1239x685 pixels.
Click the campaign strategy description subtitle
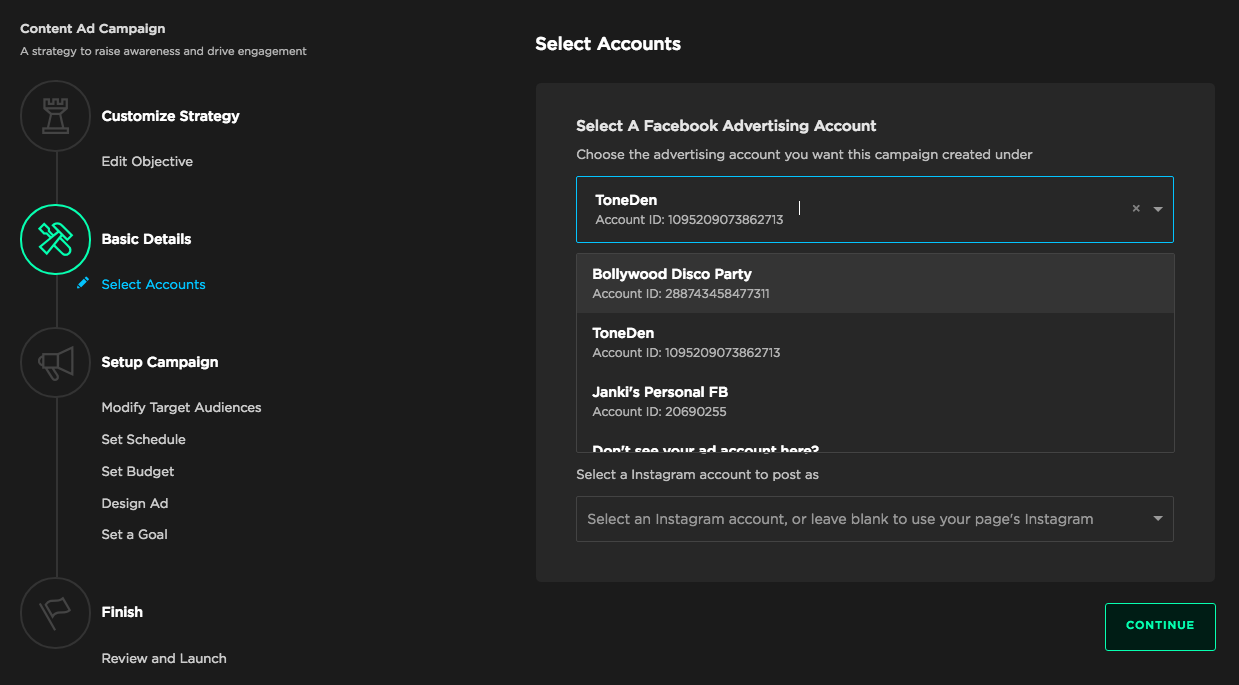click(x=163, y=51)
